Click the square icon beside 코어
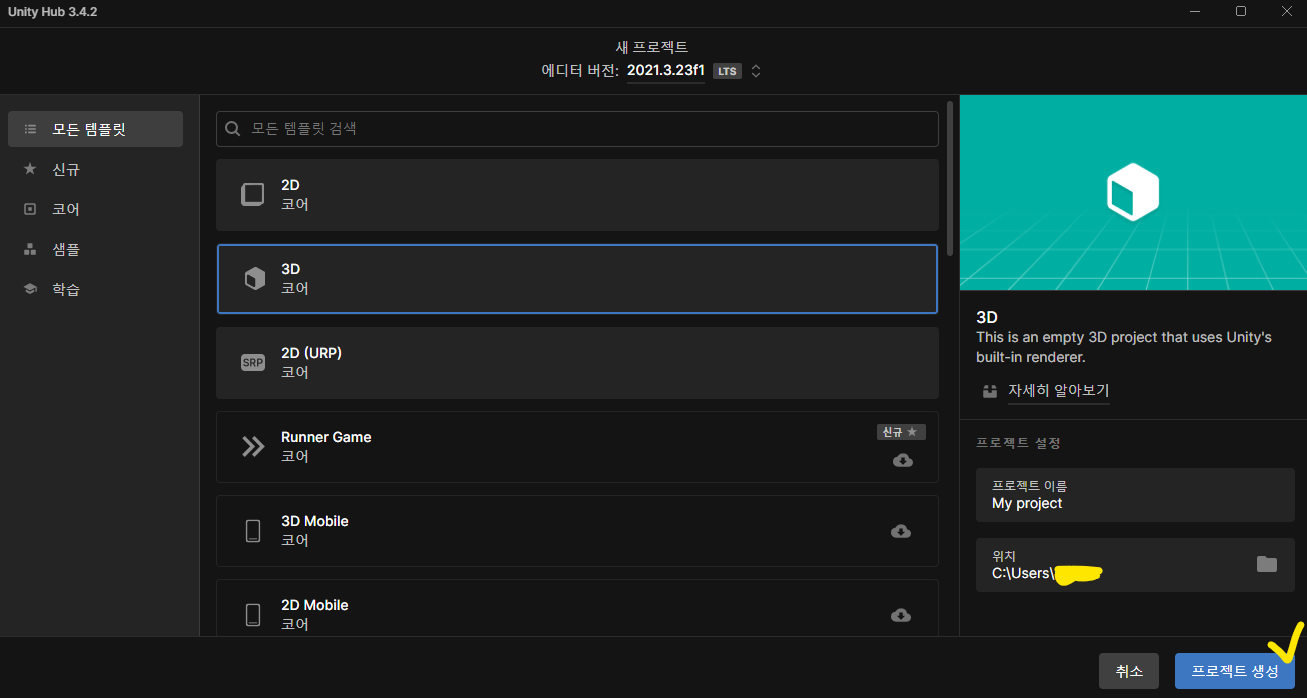Image resolution: width=1307 pixels, height=698 pixels. coord(30,209)
